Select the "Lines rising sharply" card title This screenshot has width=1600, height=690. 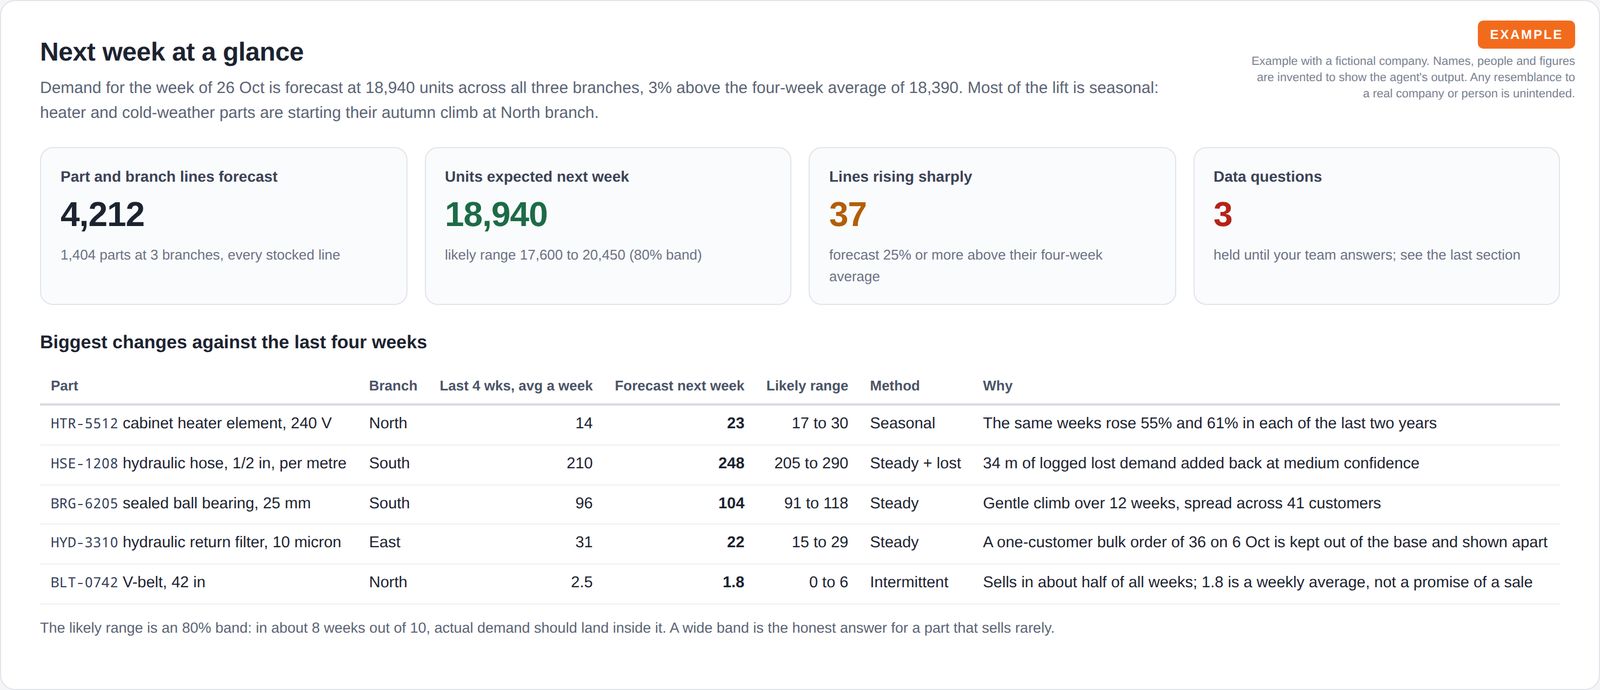[900, 177]
